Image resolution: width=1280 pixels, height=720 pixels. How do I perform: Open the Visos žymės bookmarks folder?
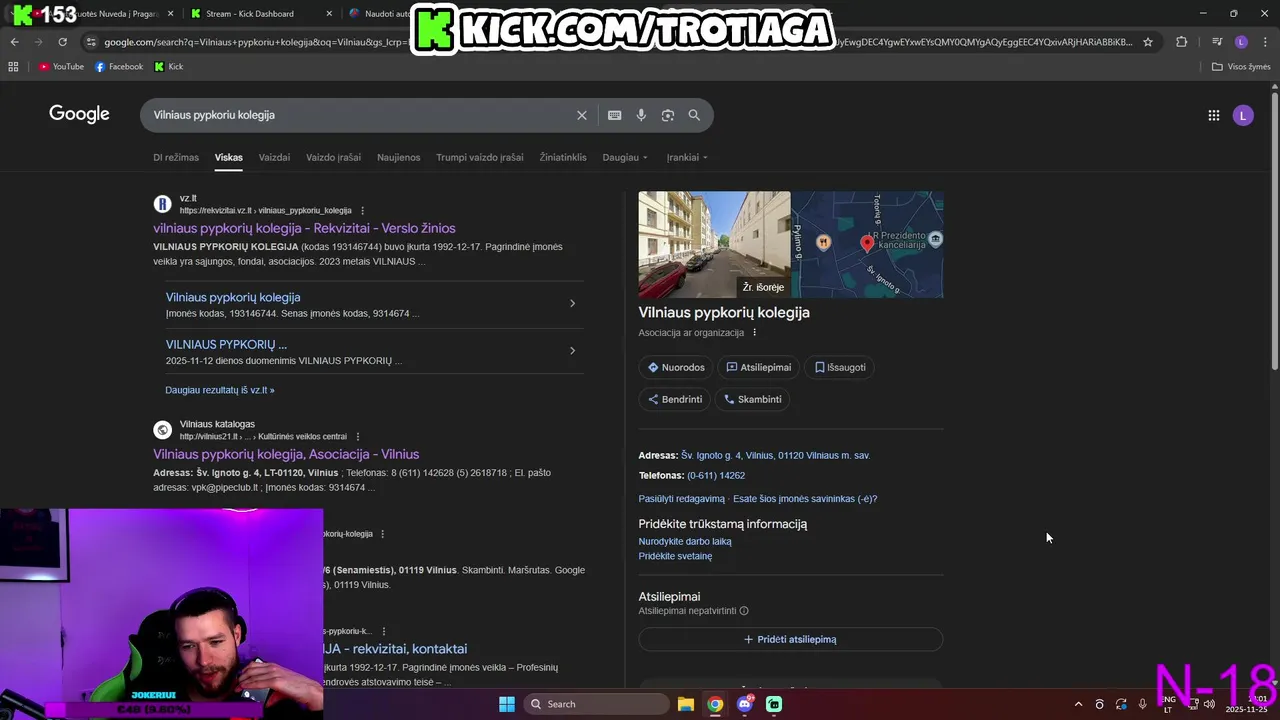pyautogui.click(x=1241, y=67)
